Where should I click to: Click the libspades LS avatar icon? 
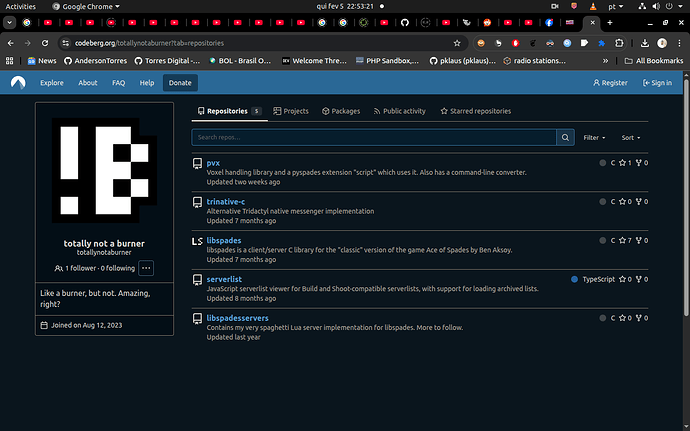click(197, 241)
